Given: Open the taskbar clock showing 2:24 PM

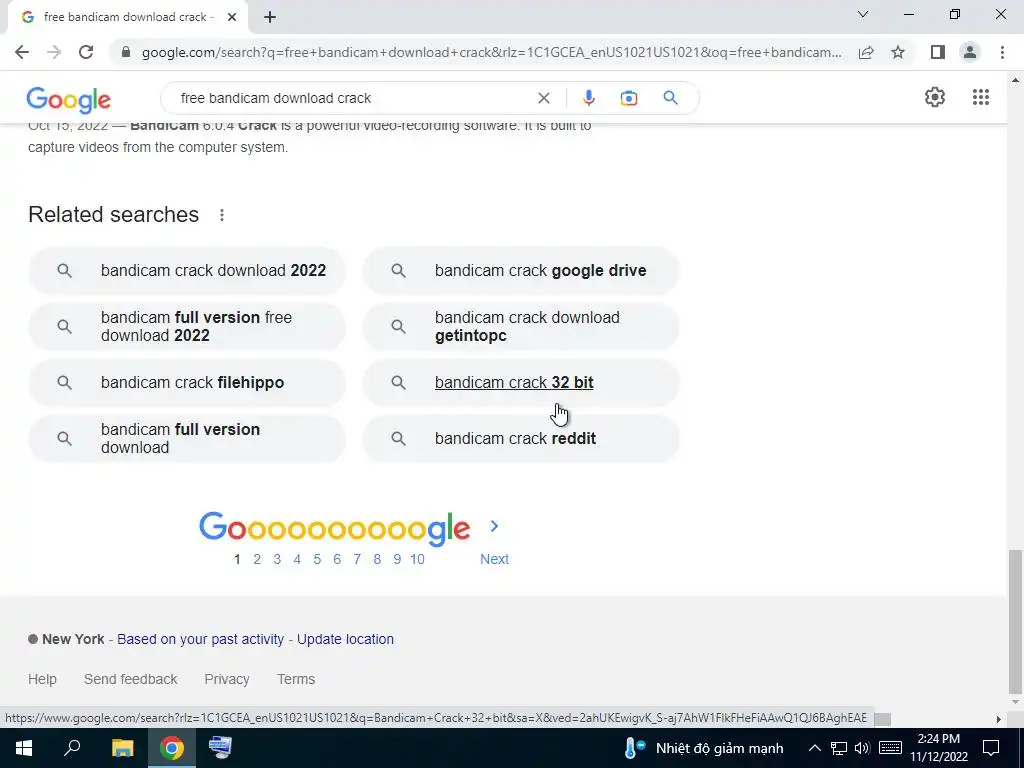Looking at the screenshot, I should pos(938,748).
